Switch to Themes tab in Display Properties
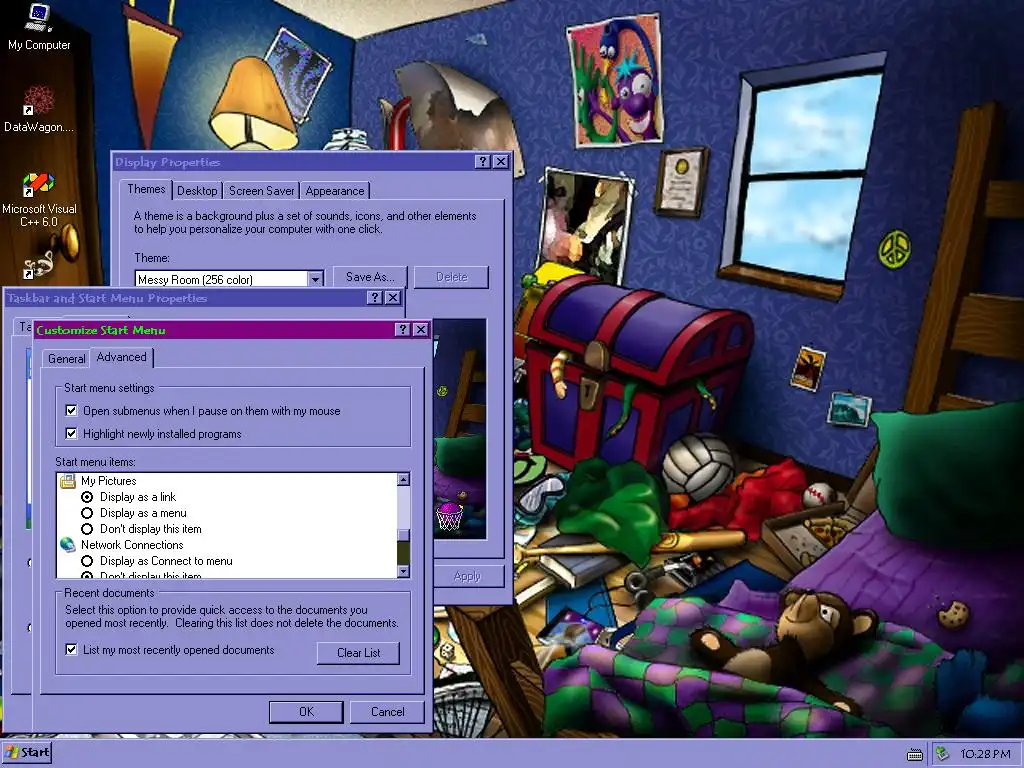This screenshot has height=768, width=1024. [146, 189]
